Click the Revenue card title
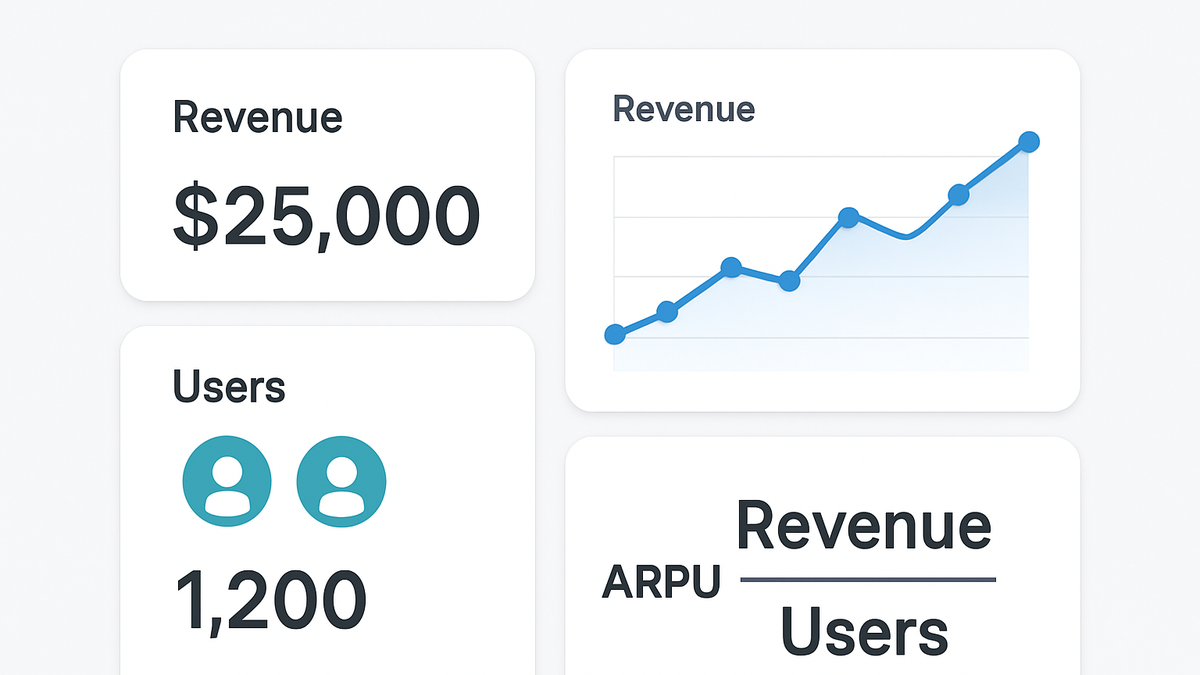This screenshot has width=1200, height=675. [258, 117]
